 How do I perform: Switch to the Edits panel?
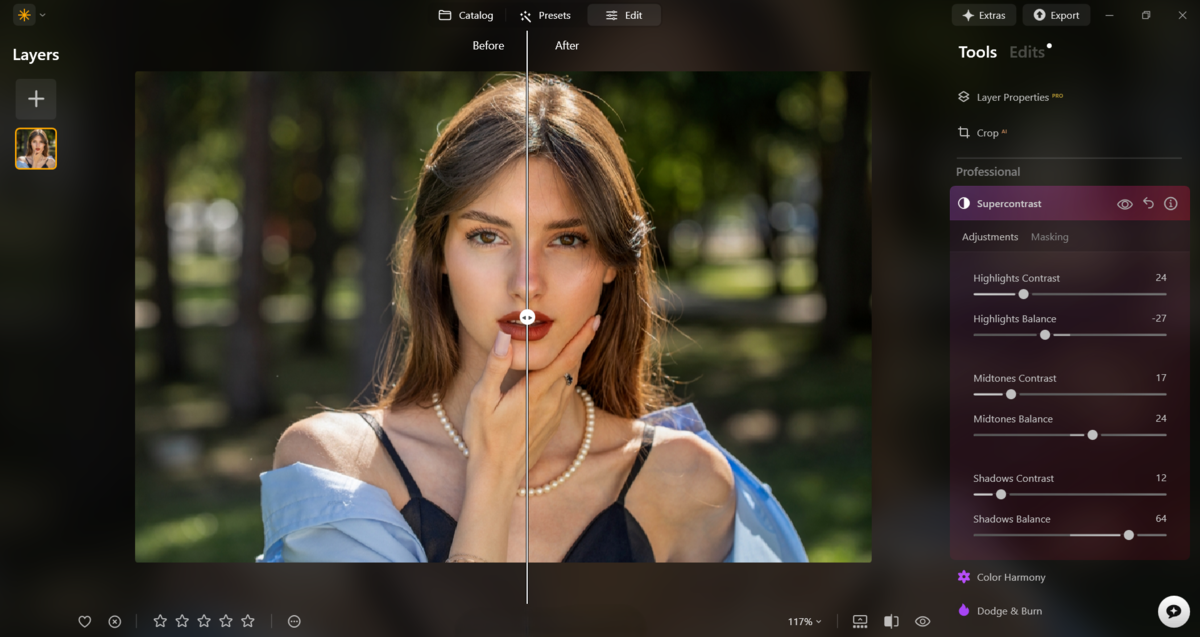click(1027, 52)
